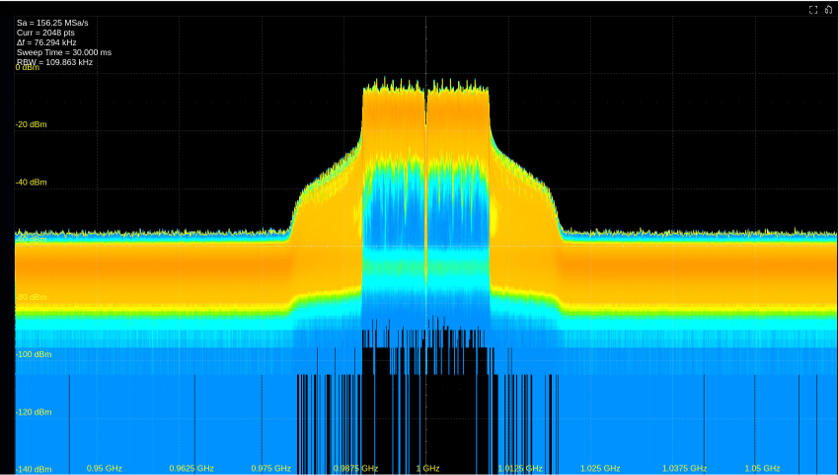
Task: Click the copy/rotate icon in top-right corner
Action: 828,9
